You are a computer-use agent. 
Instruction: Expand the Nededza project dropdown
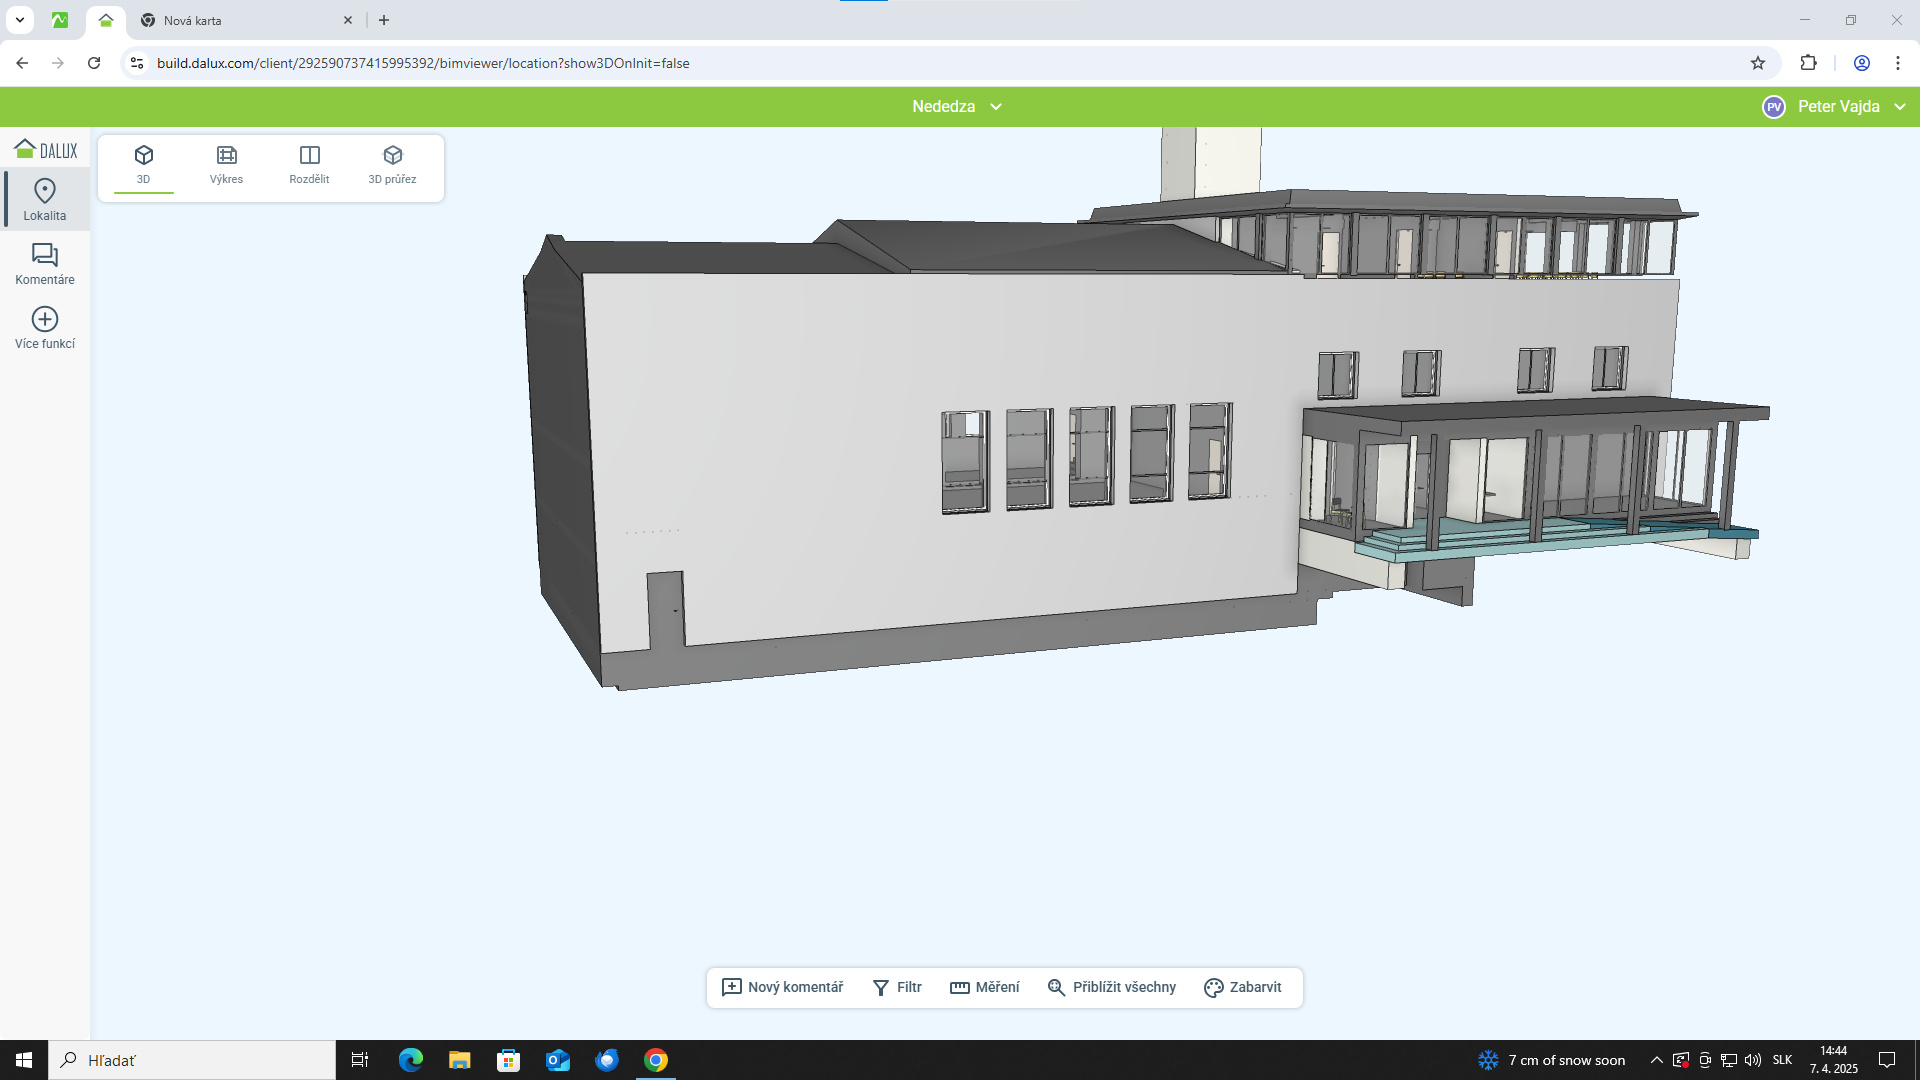coord(956,106)
